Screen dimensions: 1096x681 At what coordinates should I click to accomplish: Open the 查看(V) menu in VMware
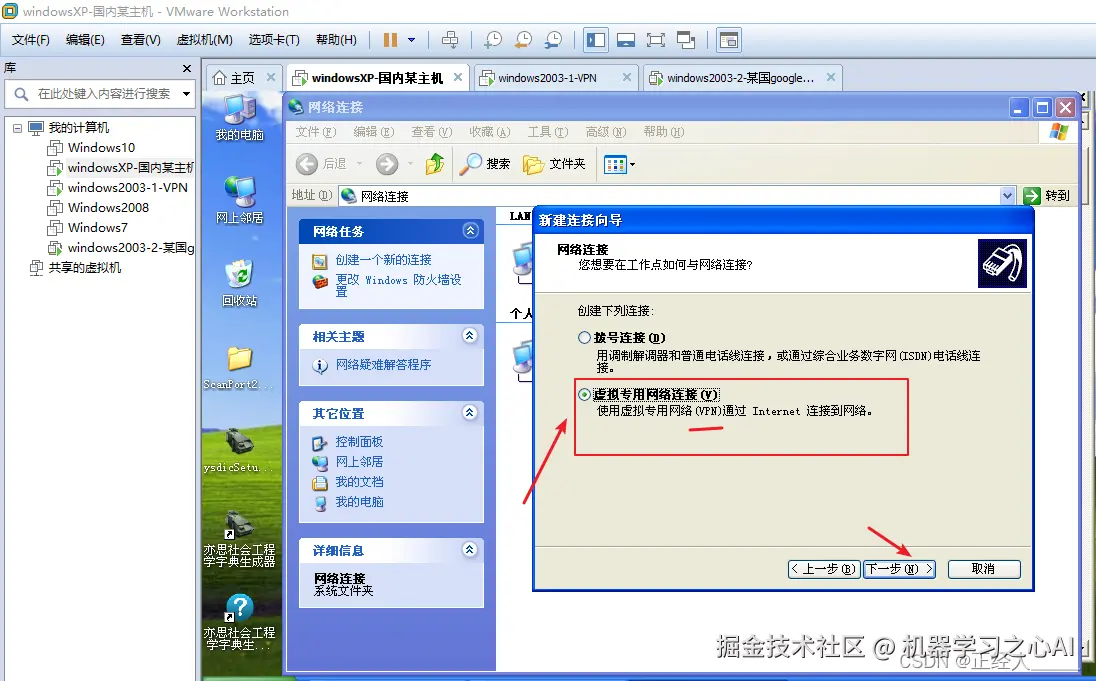click(140, 40)
